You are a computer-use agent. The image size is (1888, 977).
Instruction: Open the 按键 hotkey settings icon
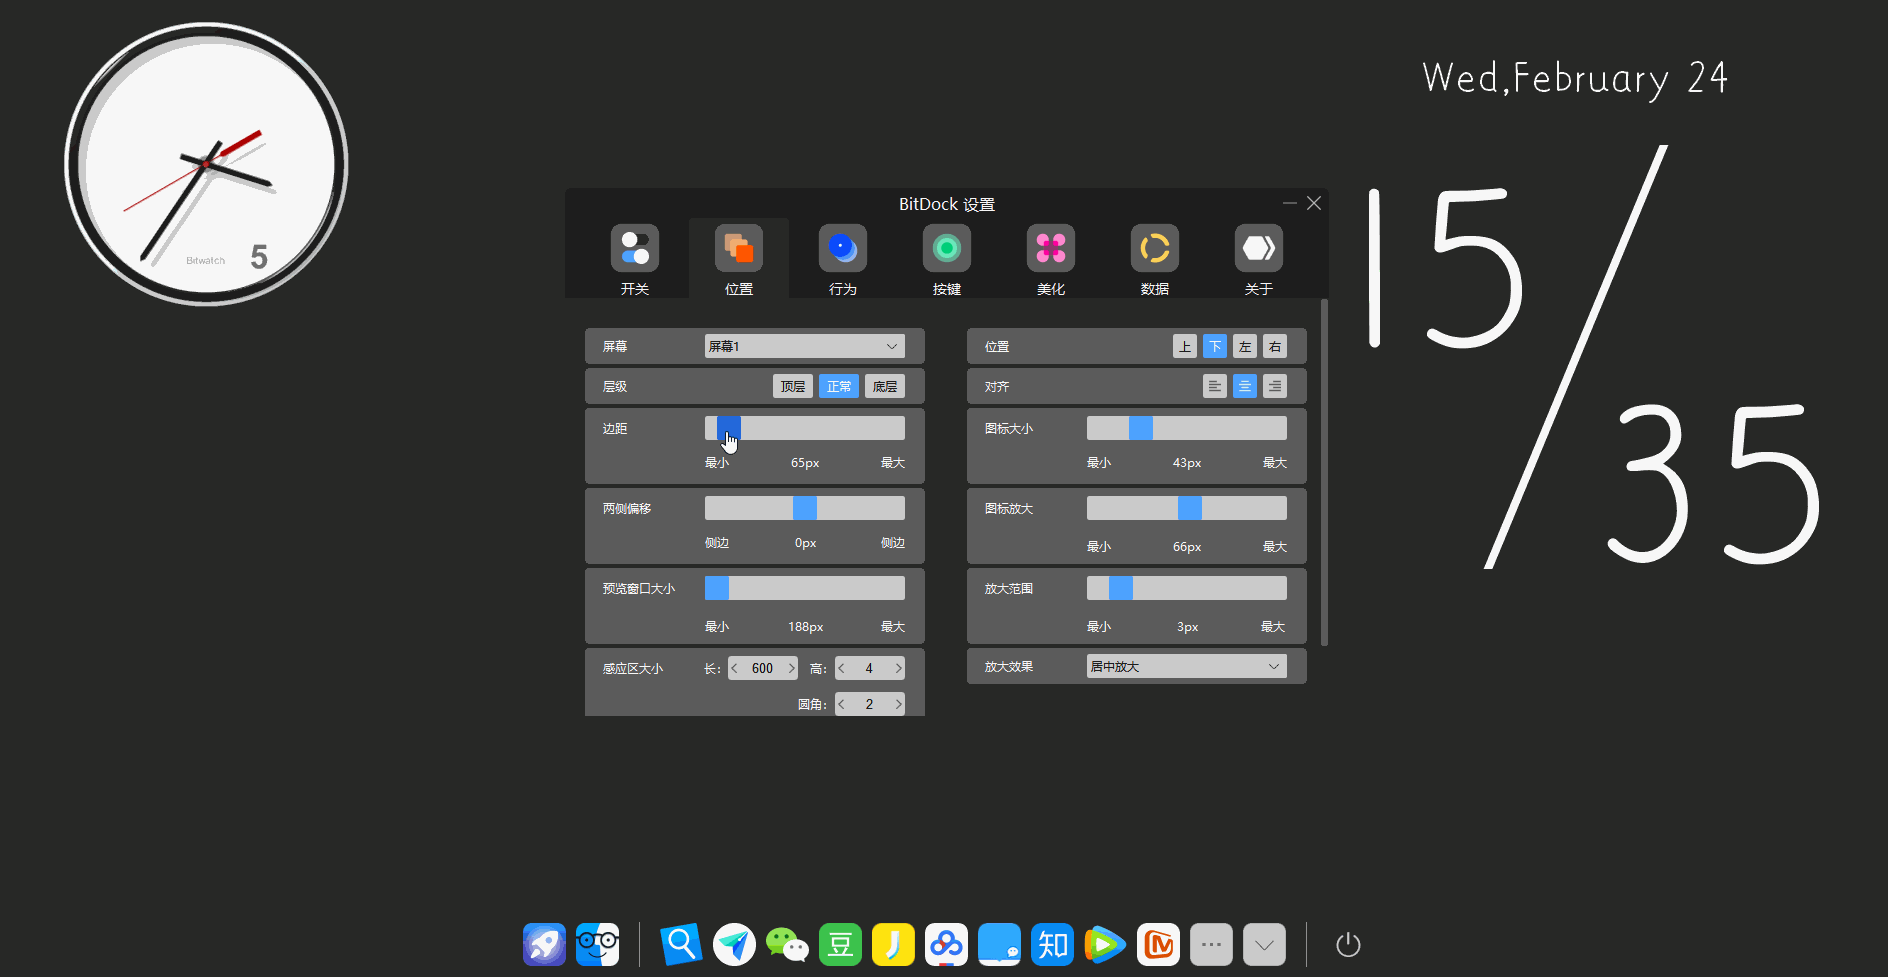[x=947, y=248]
